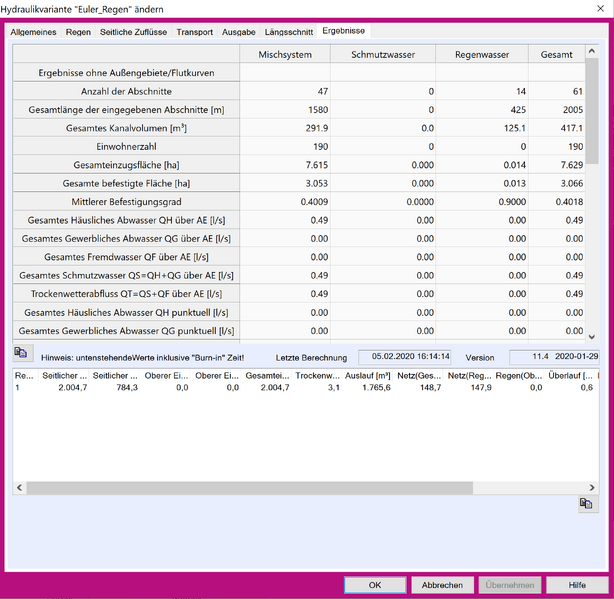
Task: Click the Gesamt column header
Action: [556, 54]
